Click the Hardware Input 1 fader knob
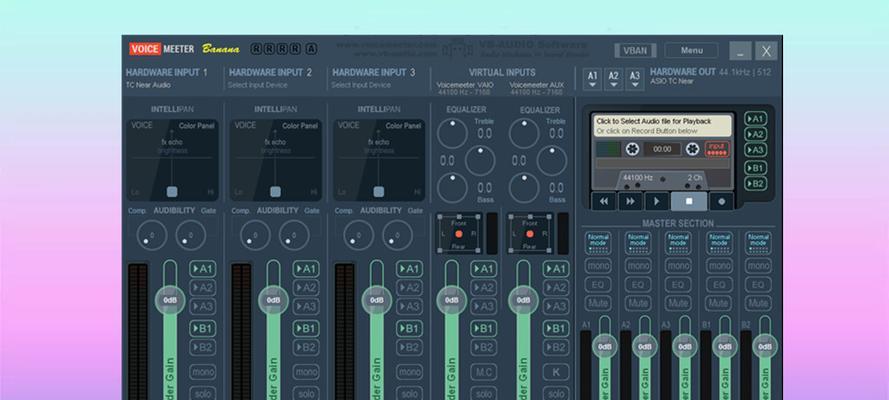889x400 pixels. 170,300
